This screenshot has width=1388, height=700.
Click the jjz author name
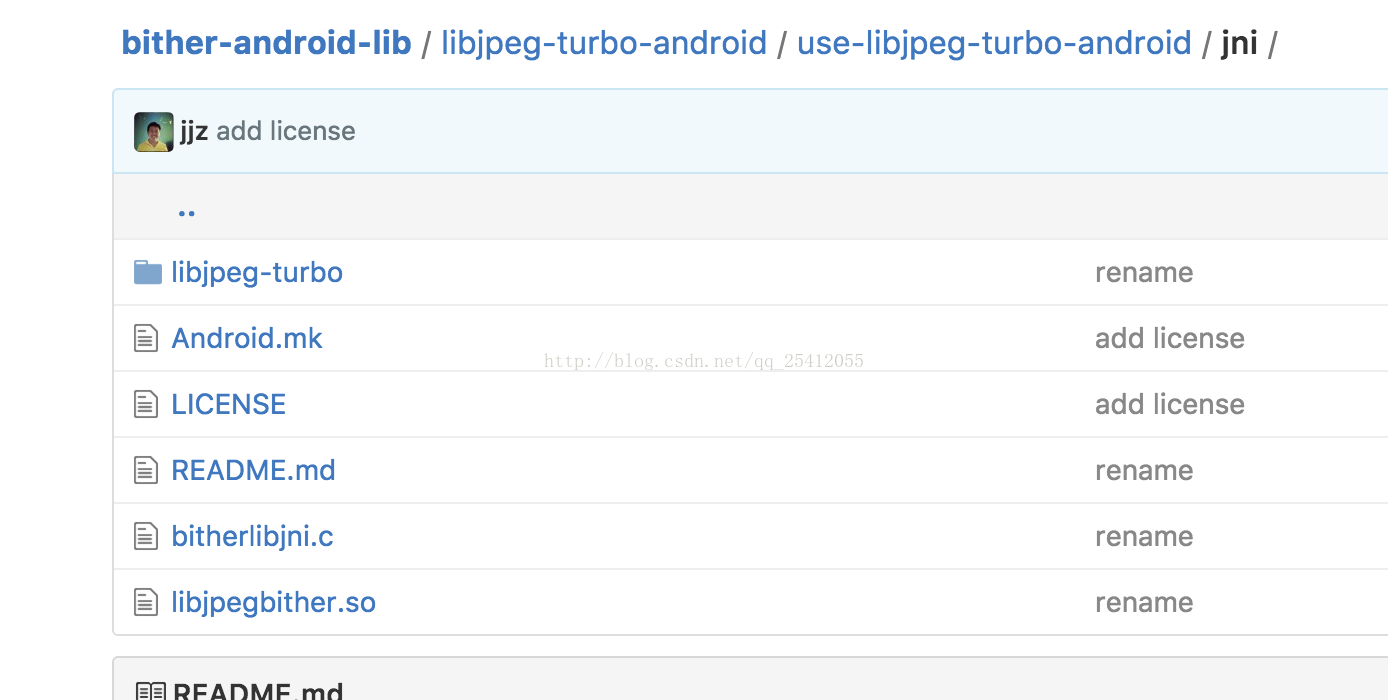pyautogui.click(x=194, y=131)
